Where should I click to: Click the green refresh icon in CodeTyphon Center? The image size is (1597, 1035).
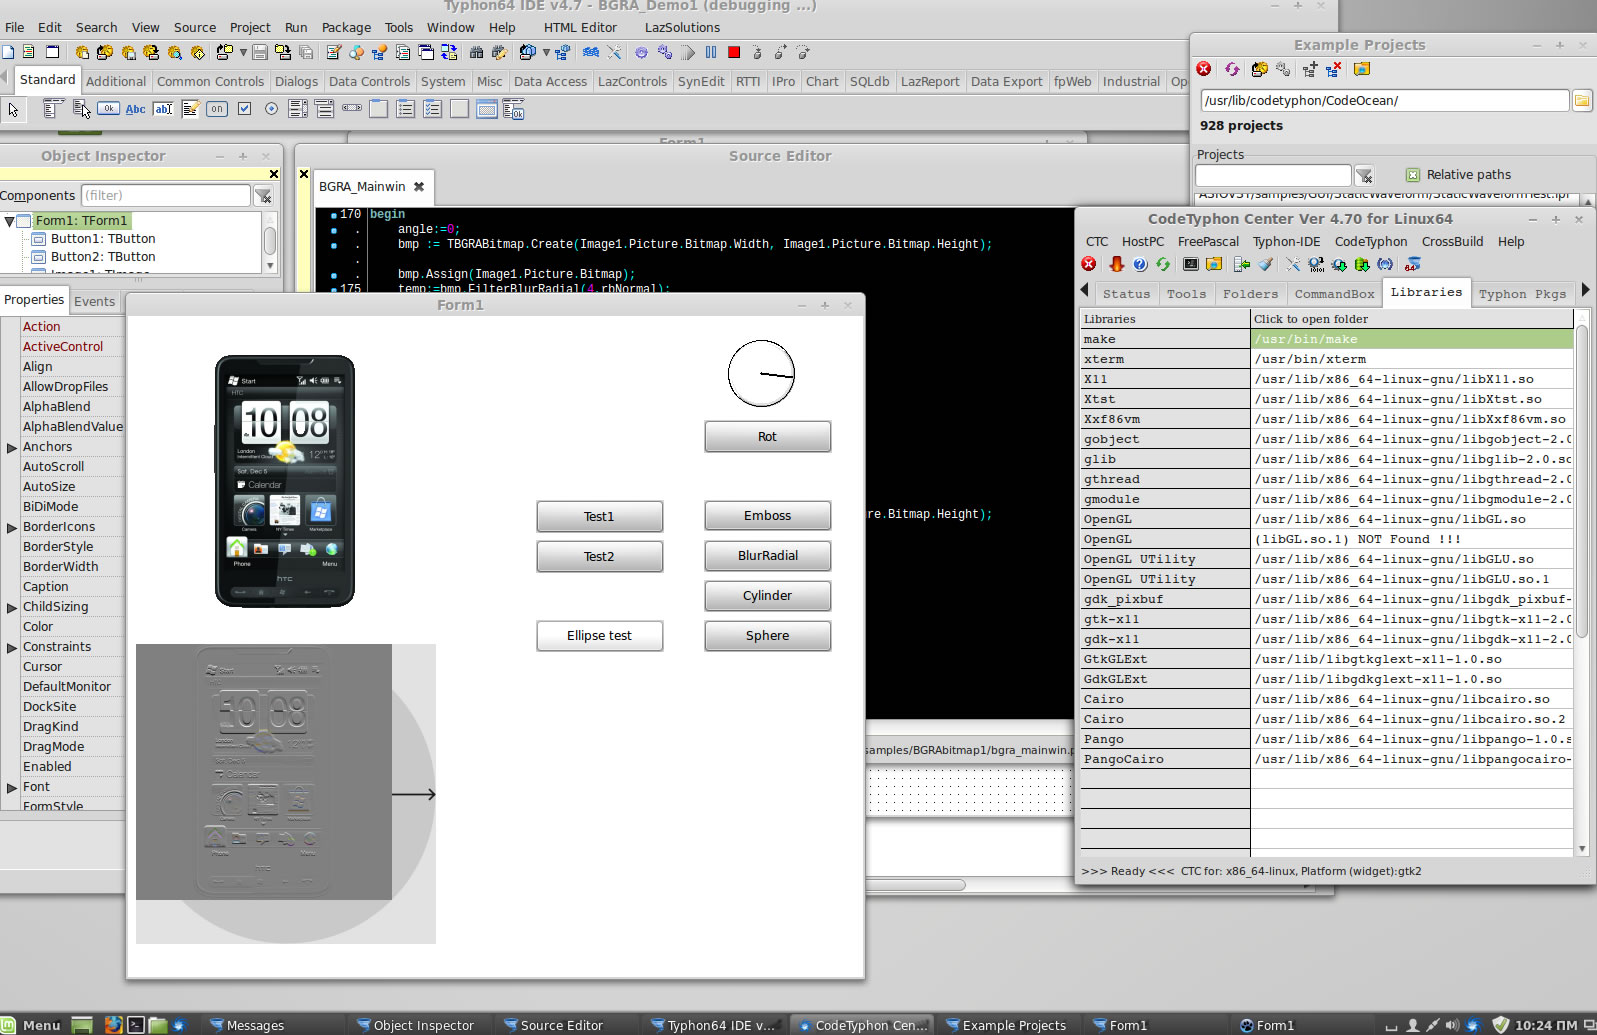tap(1163, 264)
